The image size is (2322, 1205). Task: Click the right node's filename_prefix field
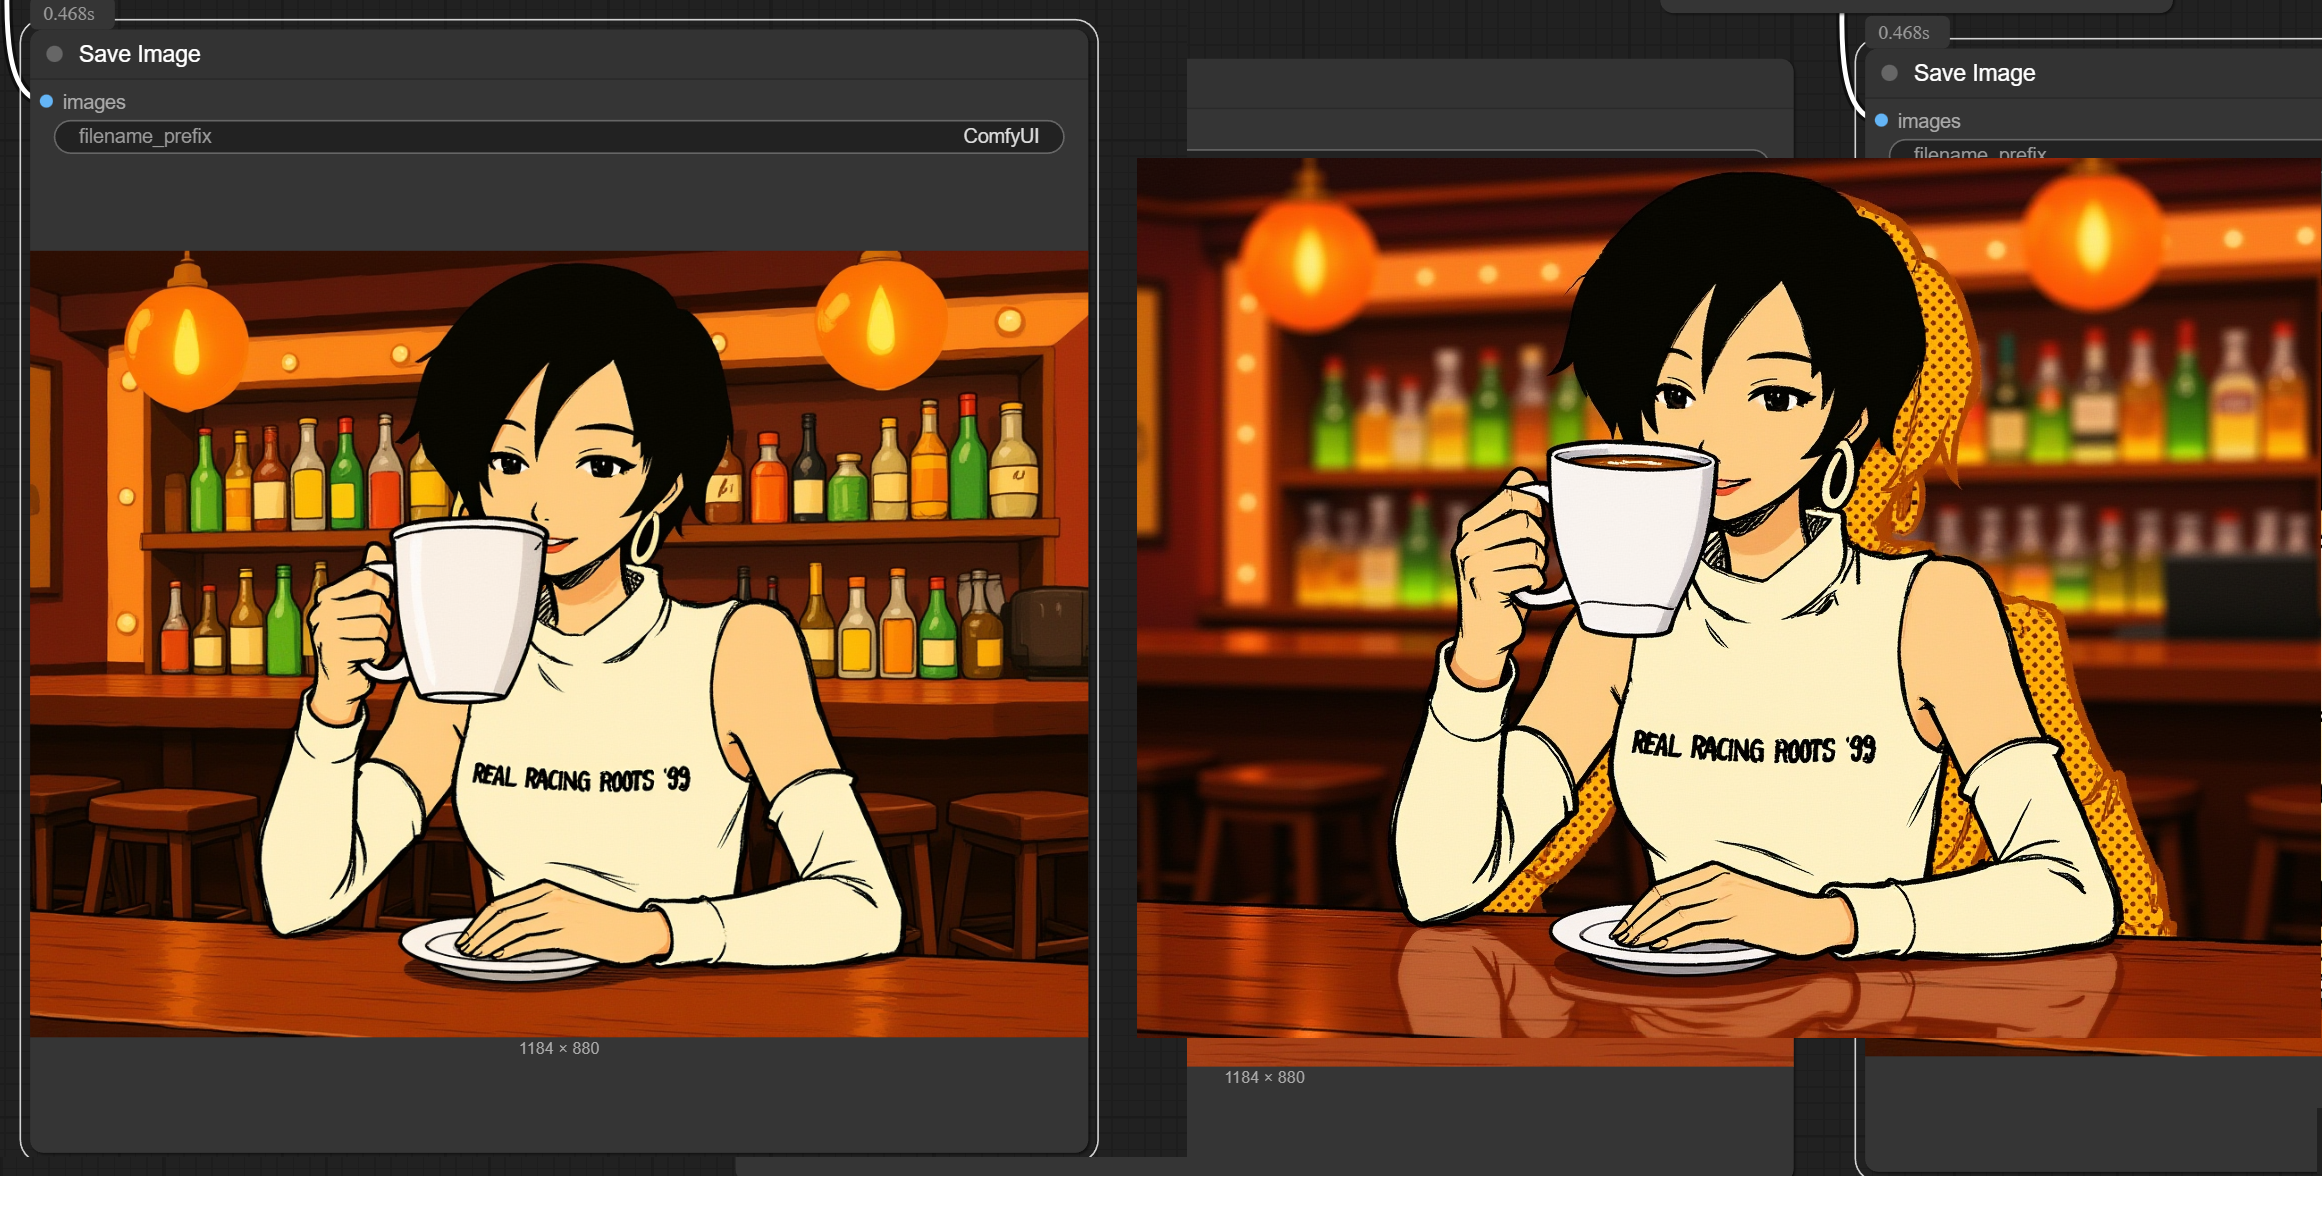(2105, 150)
